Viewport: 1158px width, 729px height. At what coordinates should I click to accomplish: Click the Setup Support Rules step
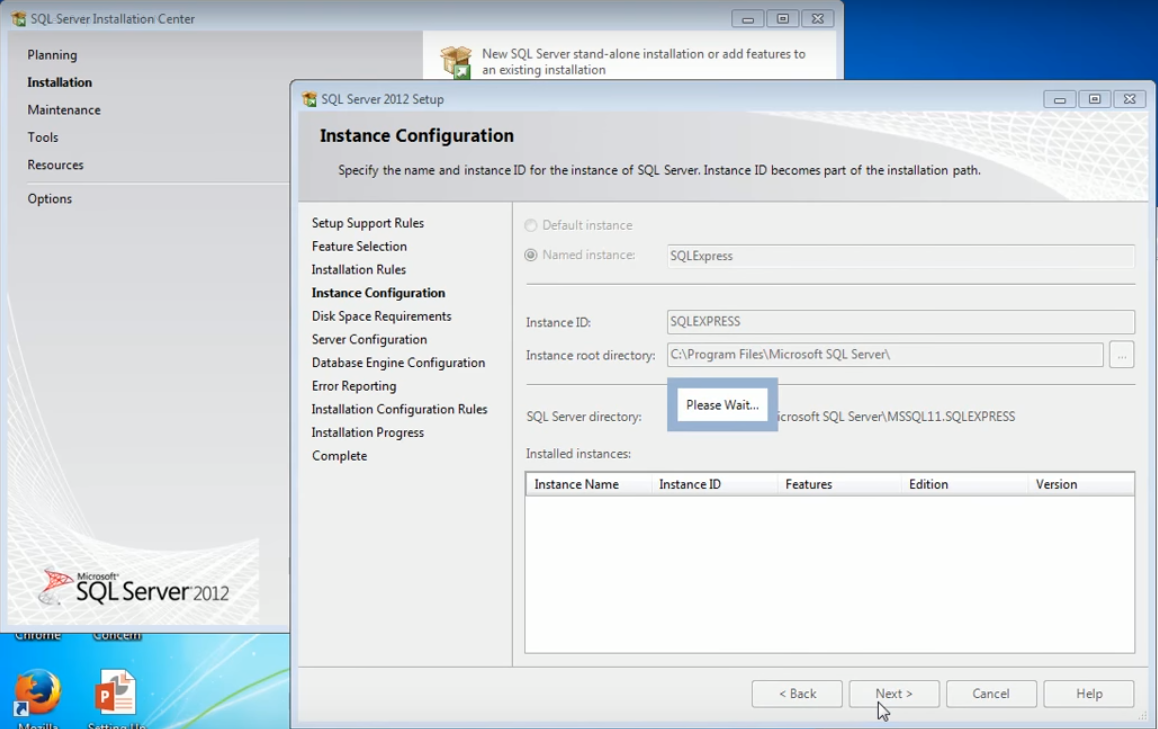(368, 223)
